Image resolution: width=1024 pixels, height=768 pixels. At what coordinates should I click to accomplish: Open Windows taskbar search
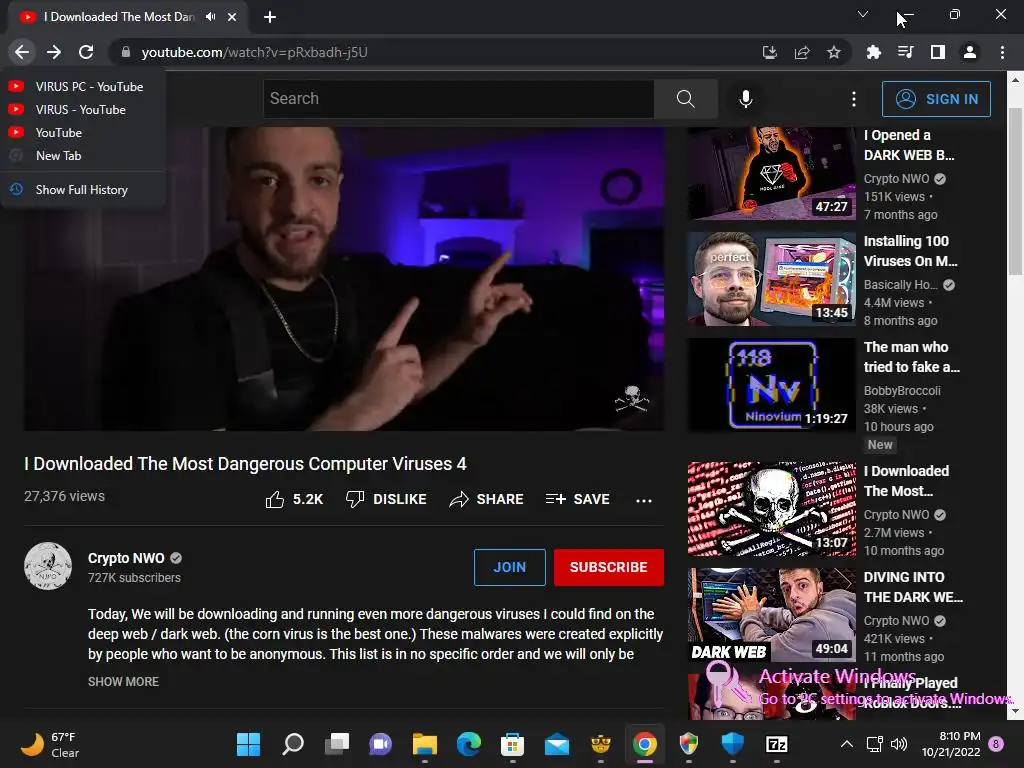[293, 744]
